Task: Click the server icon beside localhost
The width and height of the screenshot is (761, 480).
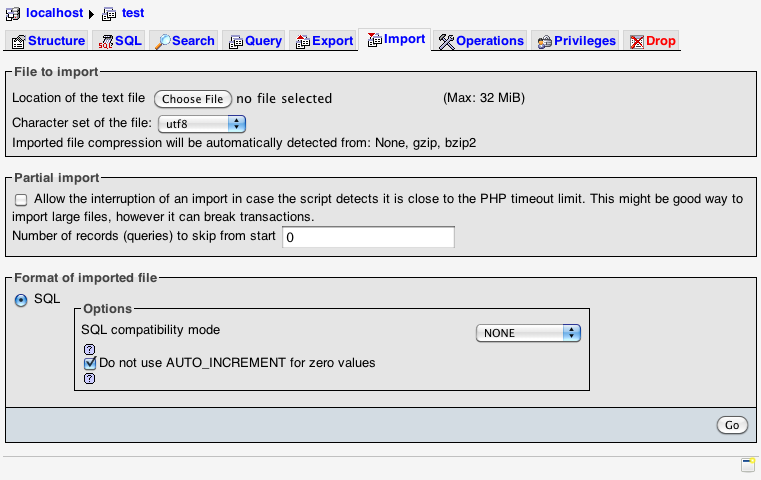Action: tap(14, 14)
